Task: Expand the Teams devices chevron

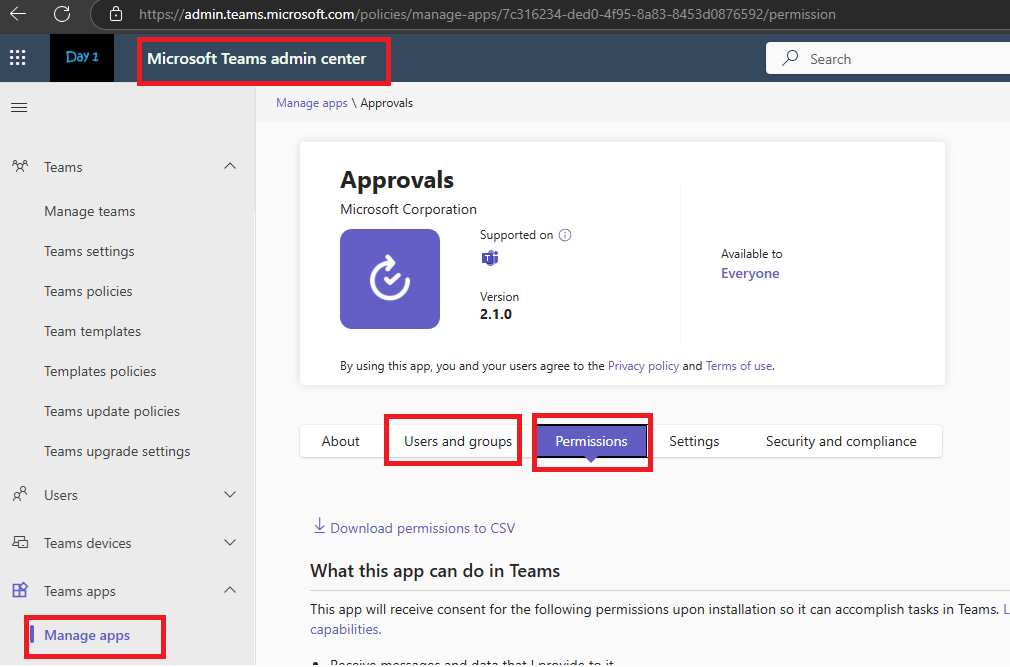Action: tap(230, 542)
